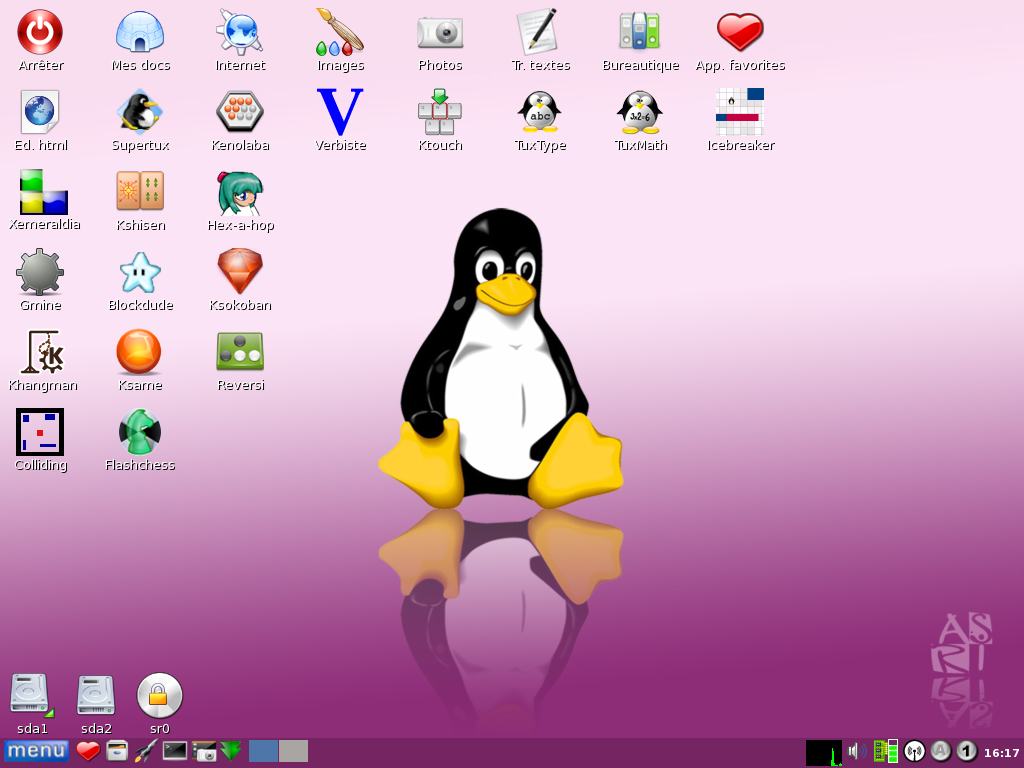Open the Verbiste conjugation app
The image size is (1024, 768).
tap(340, 112)
